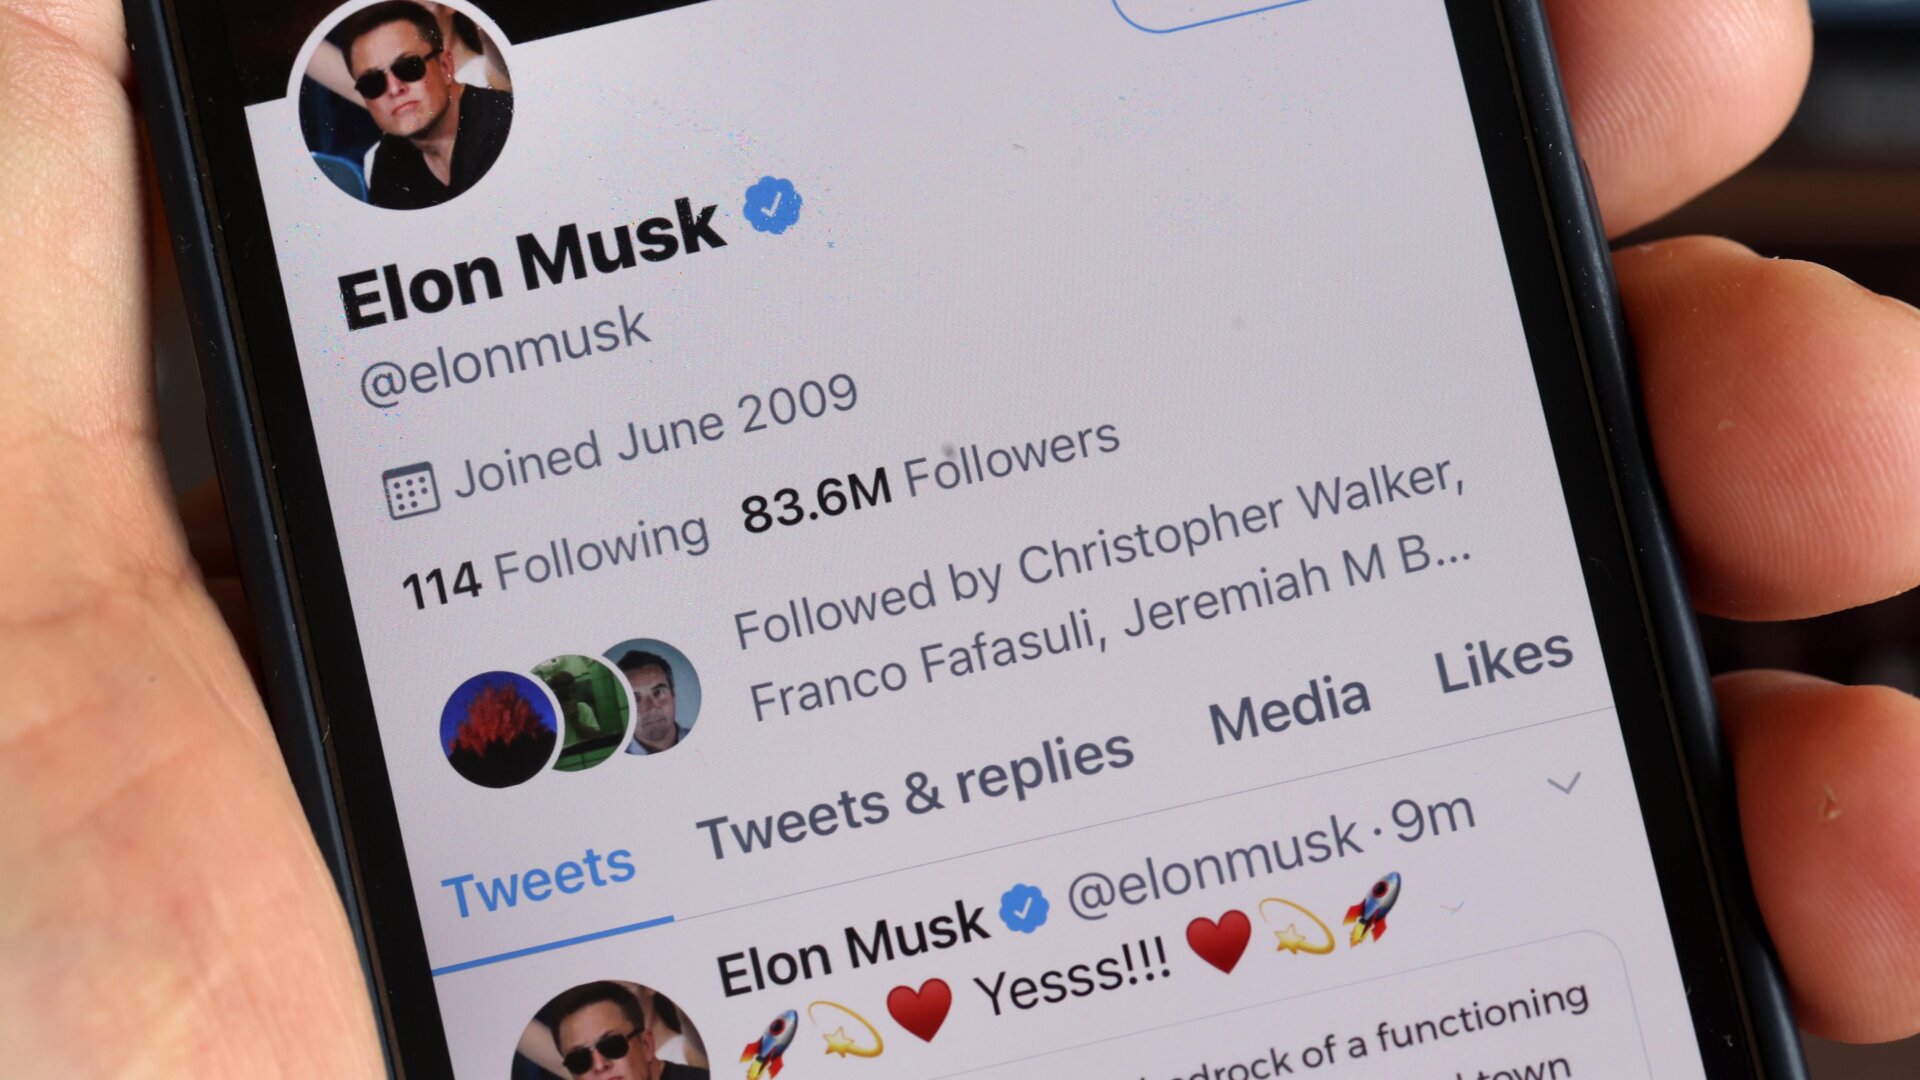The width and height of the screenshot is (1920, 1080).
Task: Switch to the Tweets & replies tab
Action: (915, 797)
